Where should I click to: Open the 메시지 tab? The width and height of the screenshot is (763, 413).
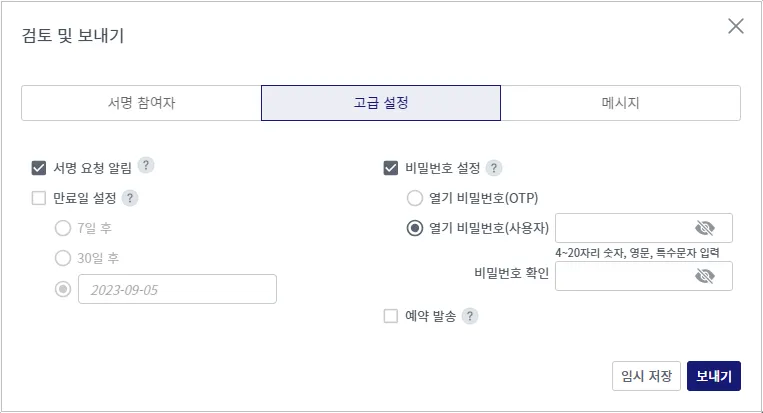coord(620,103)
